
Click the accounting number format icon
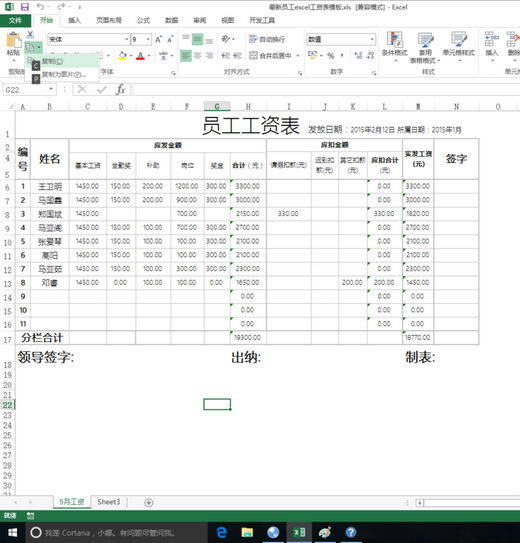312,55
